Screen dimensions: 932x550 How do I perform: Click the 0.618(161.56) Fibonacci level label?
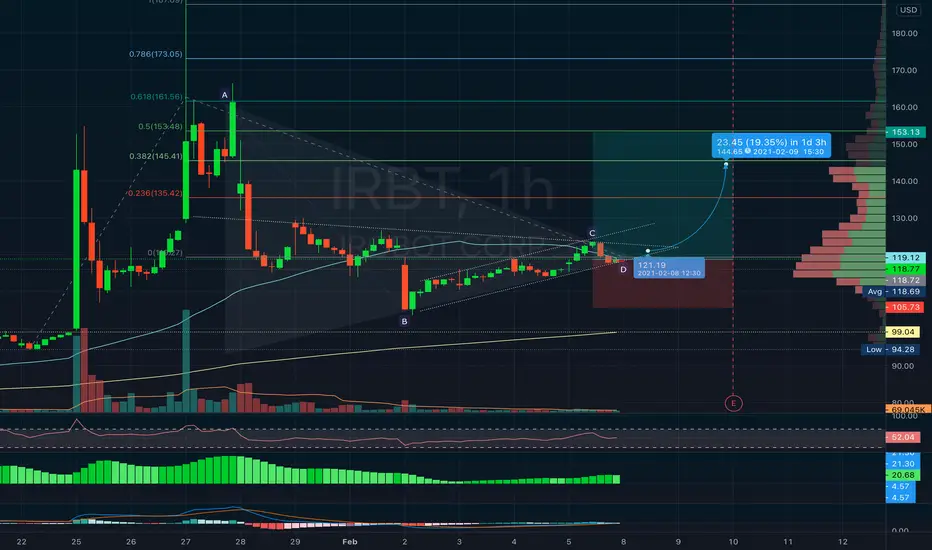[157, 96]
